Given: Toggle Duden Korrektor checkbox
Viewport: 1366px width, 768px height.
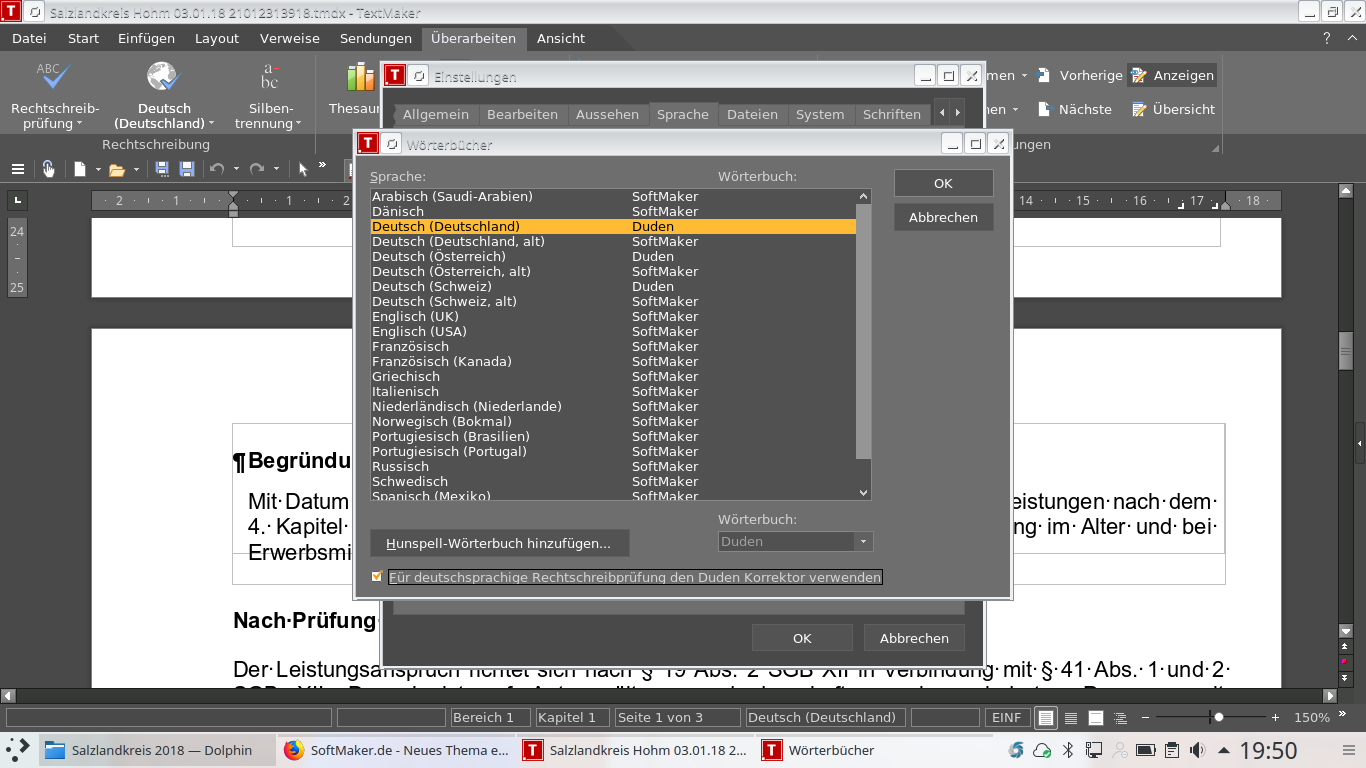Looking at the screenshot, I should (377, 576).
